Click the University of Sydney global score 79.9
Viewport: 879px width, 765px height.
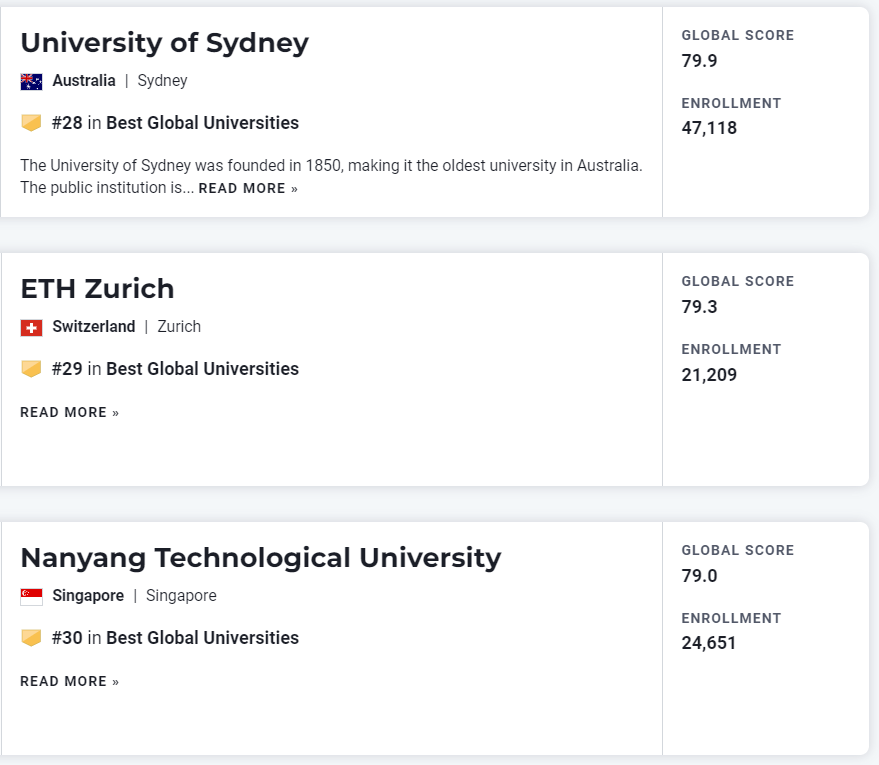click(699, 61)
